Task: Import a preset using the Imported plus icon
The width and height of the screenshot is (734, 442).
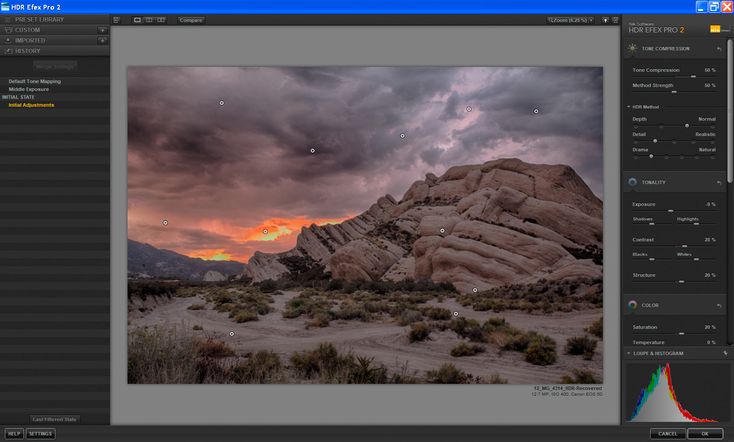Action: click(102, 40)
